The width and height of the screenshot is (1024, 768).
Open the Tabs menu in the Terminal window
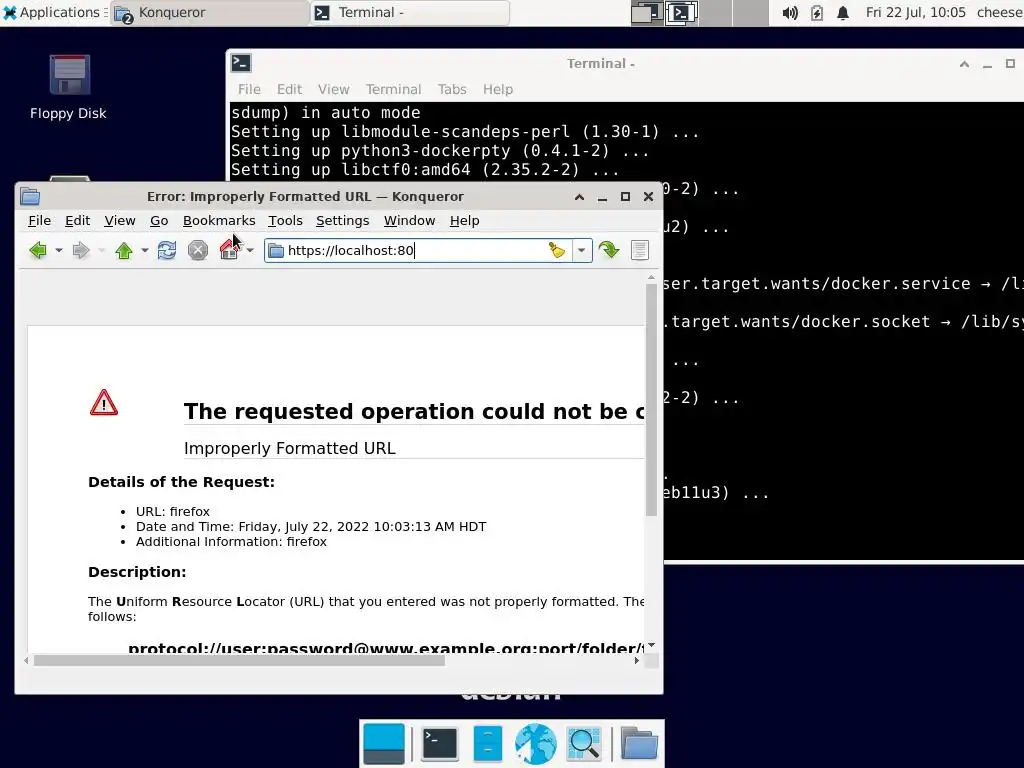click(x=452, y=89)
